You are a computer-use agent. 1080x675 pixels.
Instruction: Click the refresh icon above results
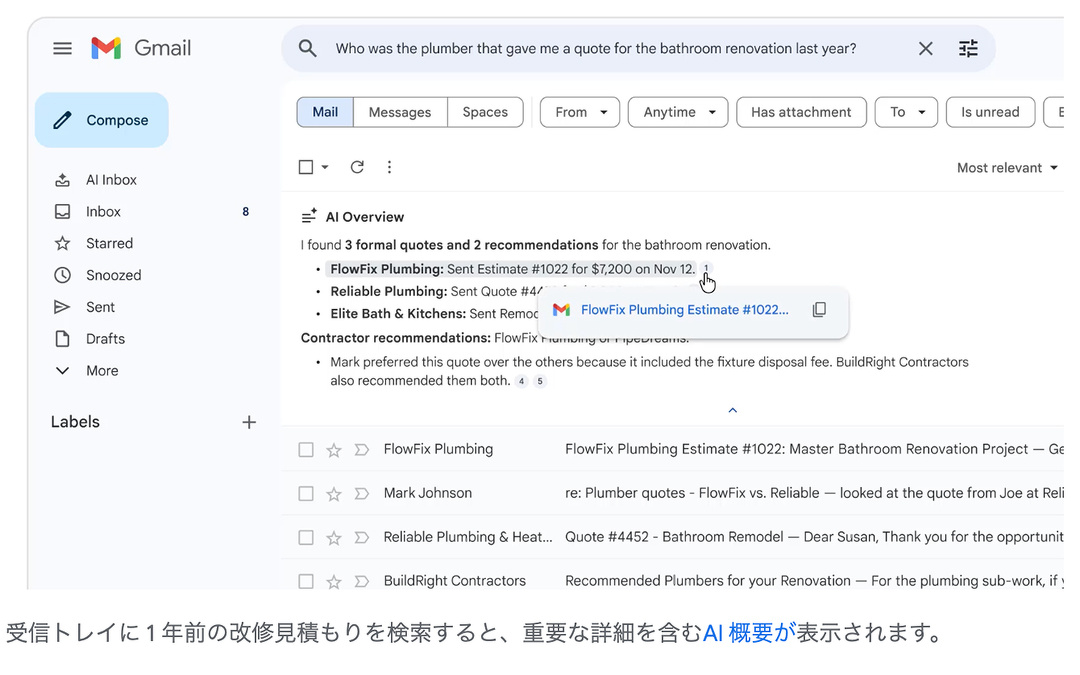tap(357, 167)
